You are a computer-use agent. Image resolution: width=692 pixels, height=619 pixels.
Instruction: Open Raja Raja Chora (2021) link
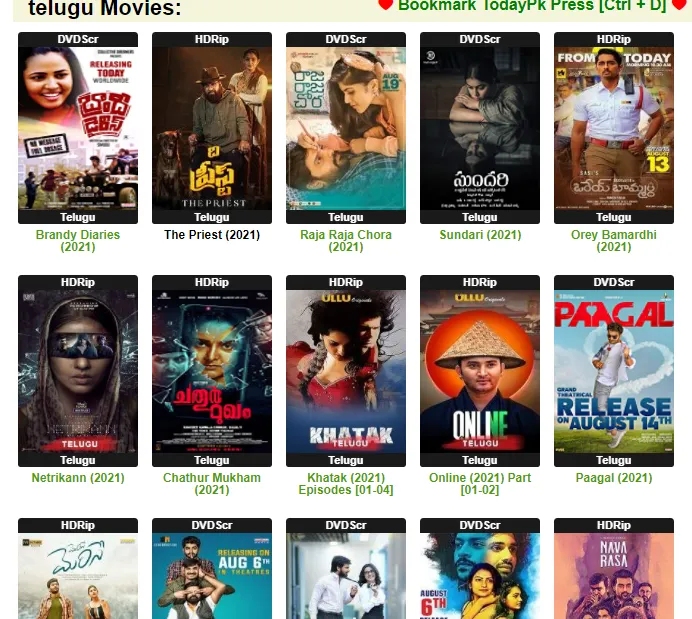point(346,241)
